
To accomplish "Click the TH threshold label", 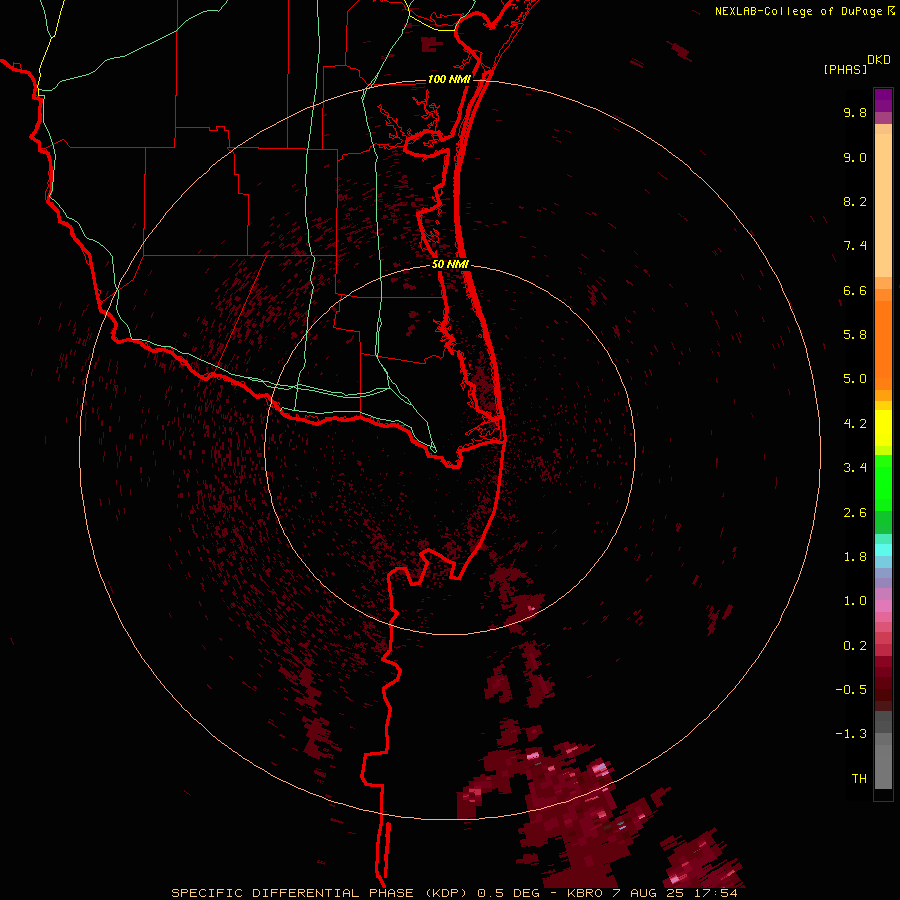I will (859, 779).
